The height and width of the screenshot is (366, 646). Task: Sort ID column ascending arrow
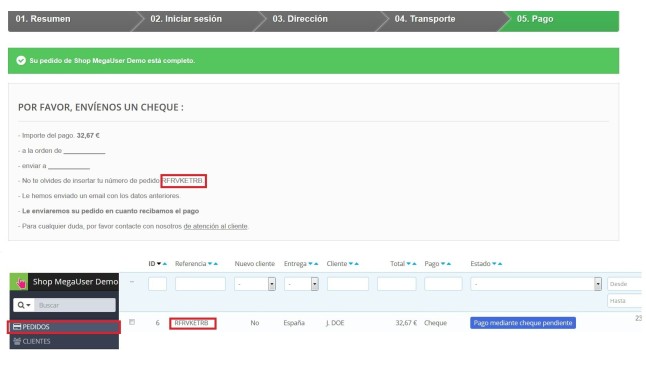tap(165, 264)
